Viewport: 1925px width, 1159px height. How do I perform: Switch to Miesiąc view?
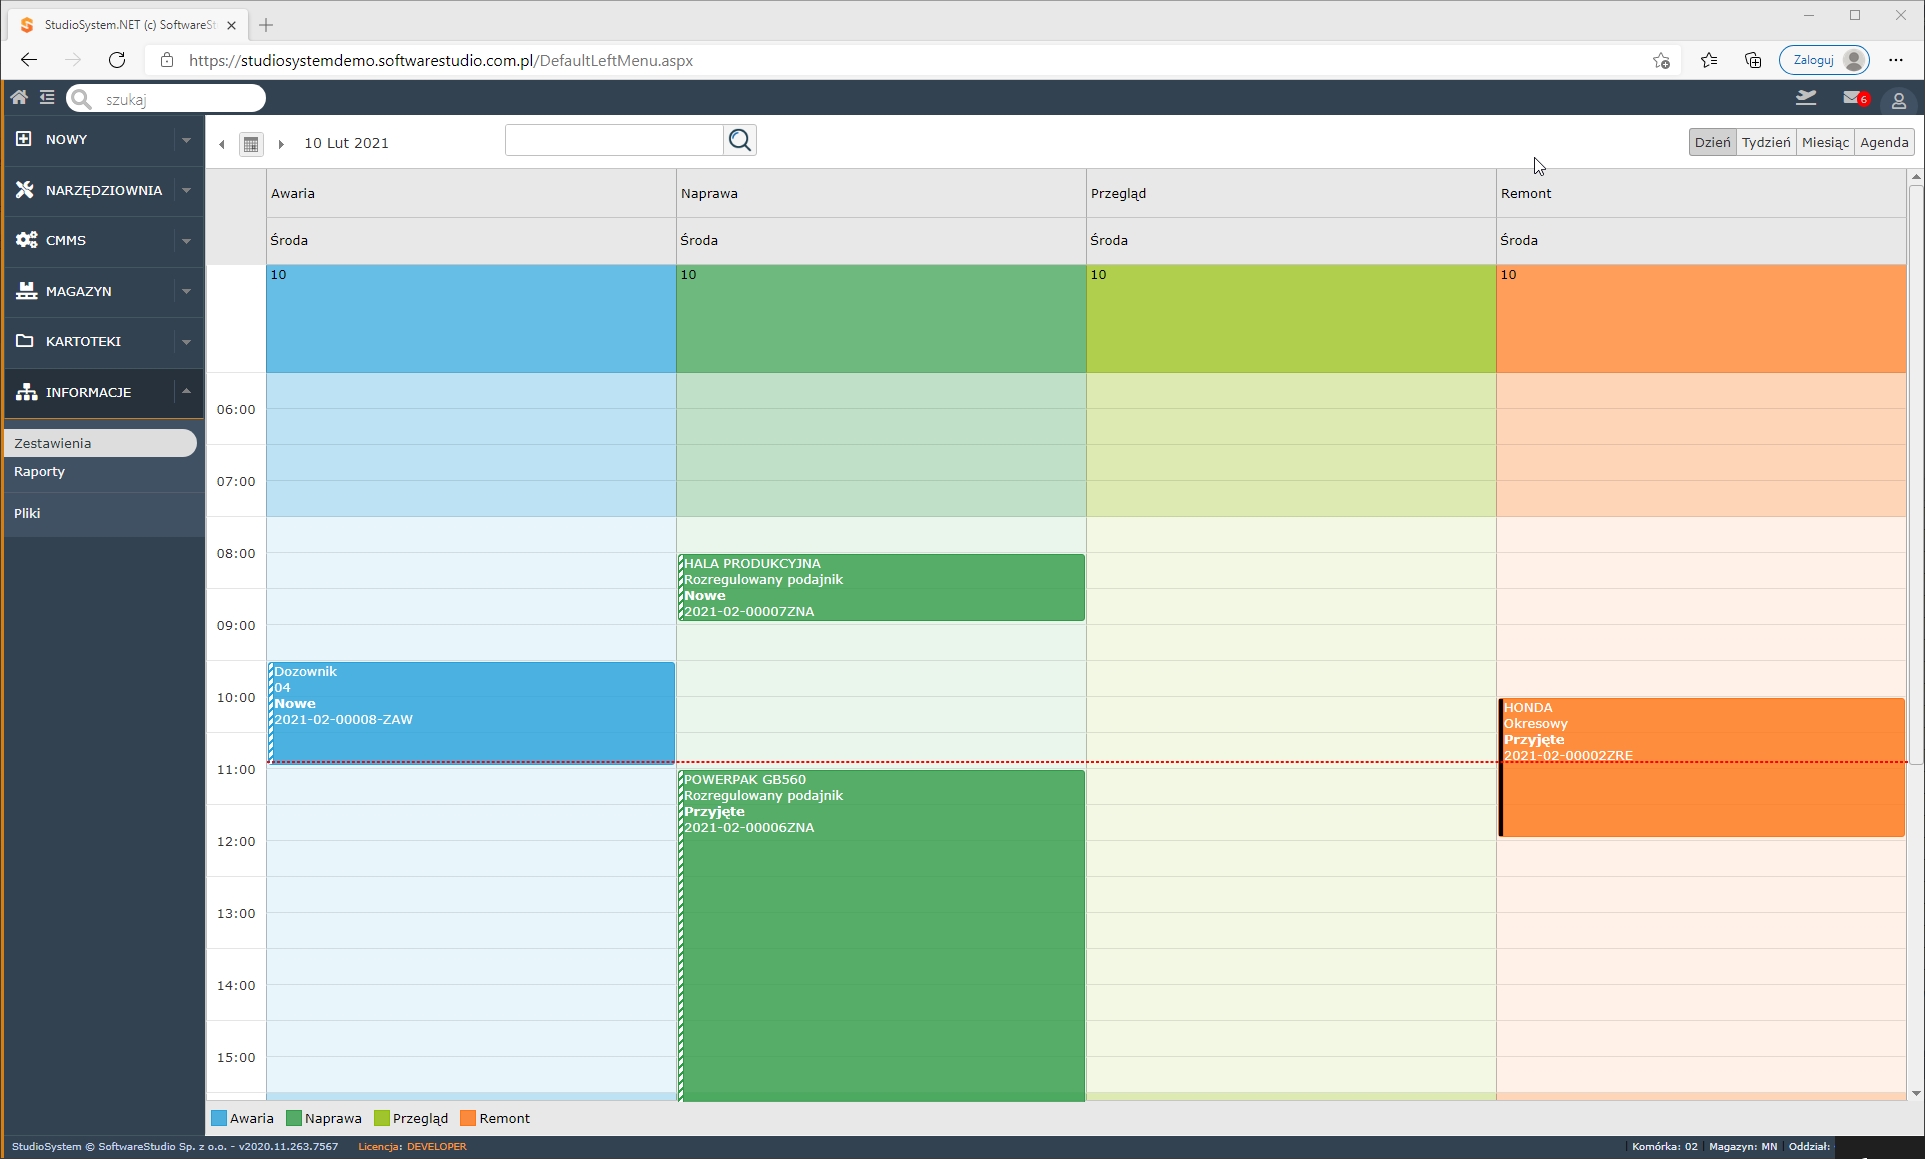coord(1825,142)
